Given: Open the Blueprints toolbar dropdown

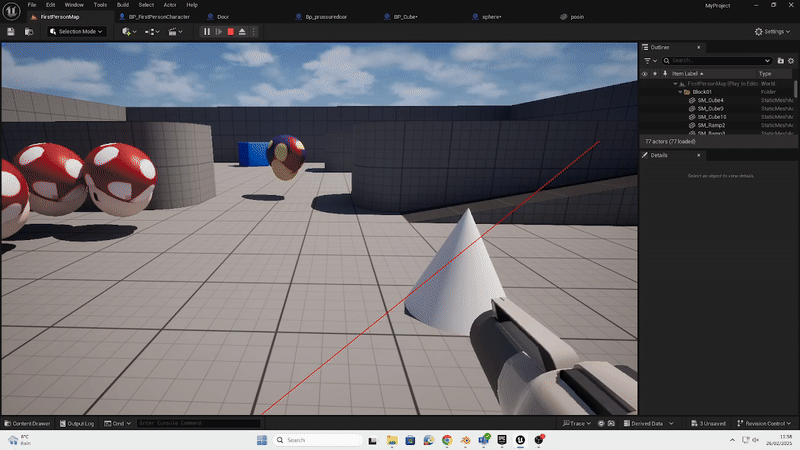Looking at the screenshot, I should [x=152, y=32].
